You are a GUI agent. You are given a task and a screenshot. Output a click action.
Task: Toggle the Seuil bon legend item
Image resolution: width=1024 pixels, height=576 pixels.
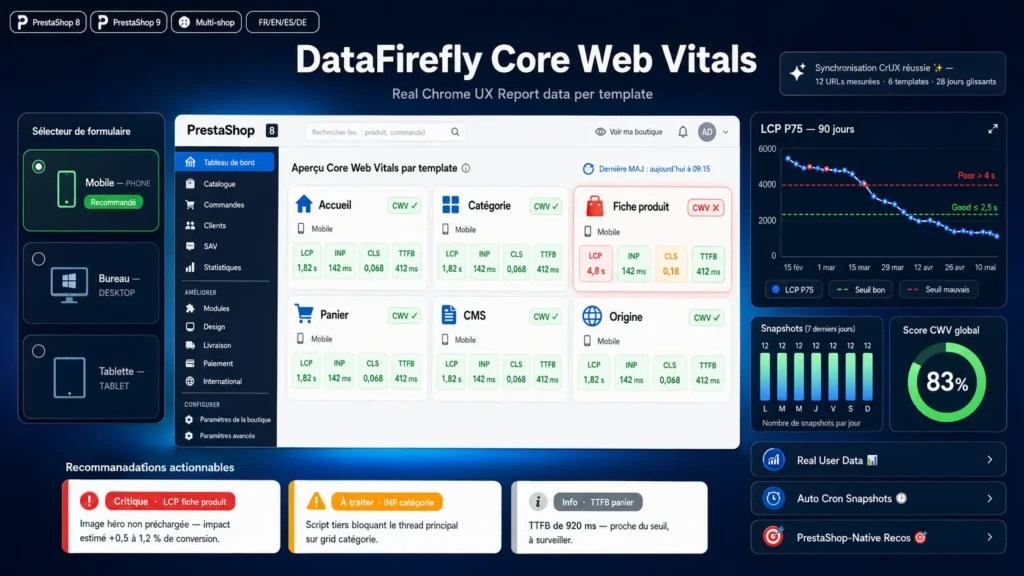click(x=861, y=289)
